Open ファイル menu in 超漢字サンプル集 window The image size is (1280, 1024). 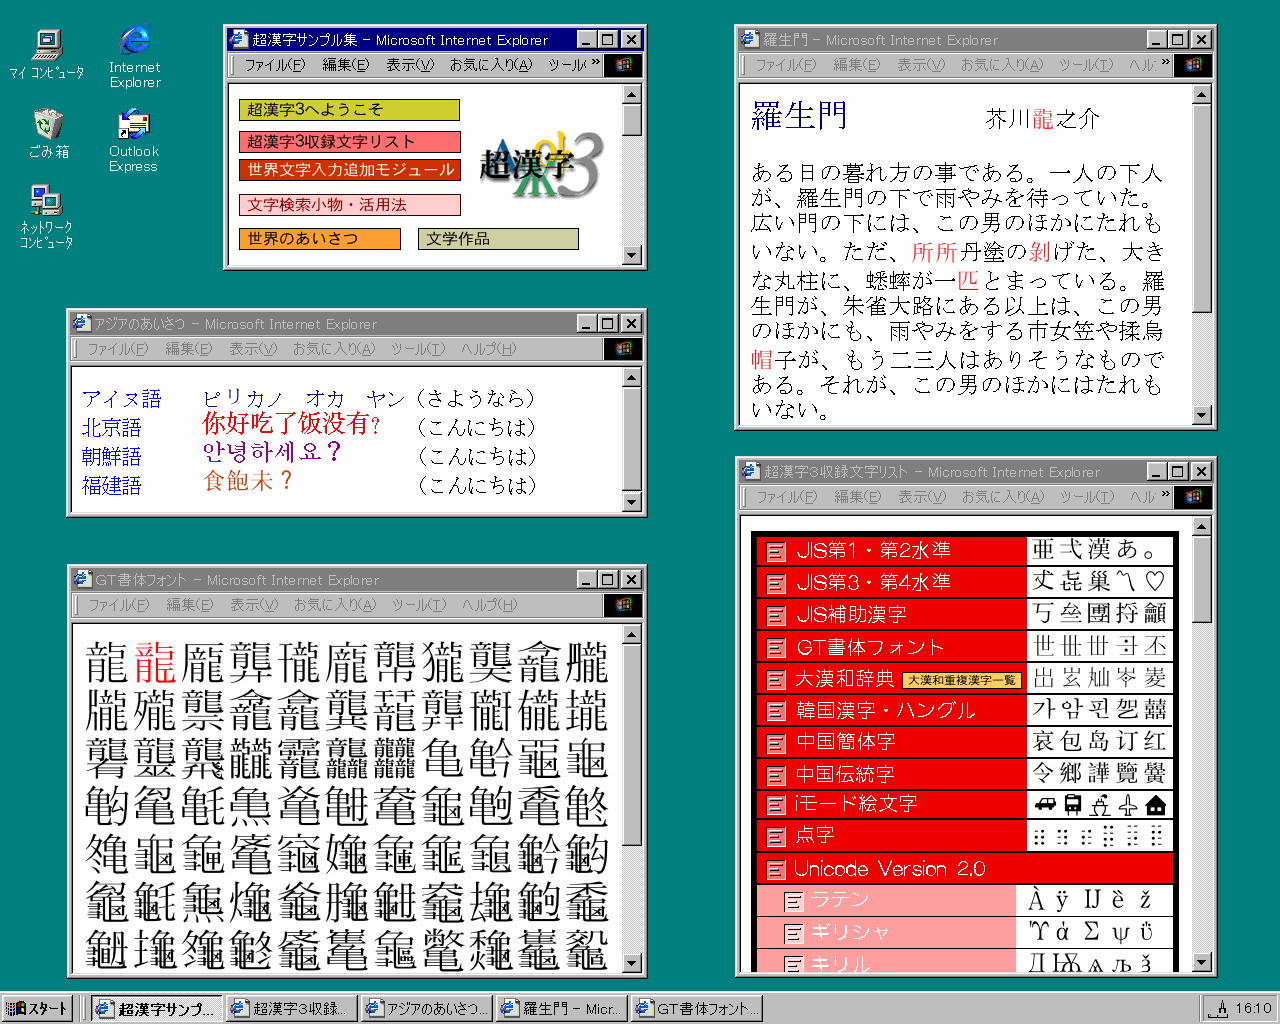274,65
